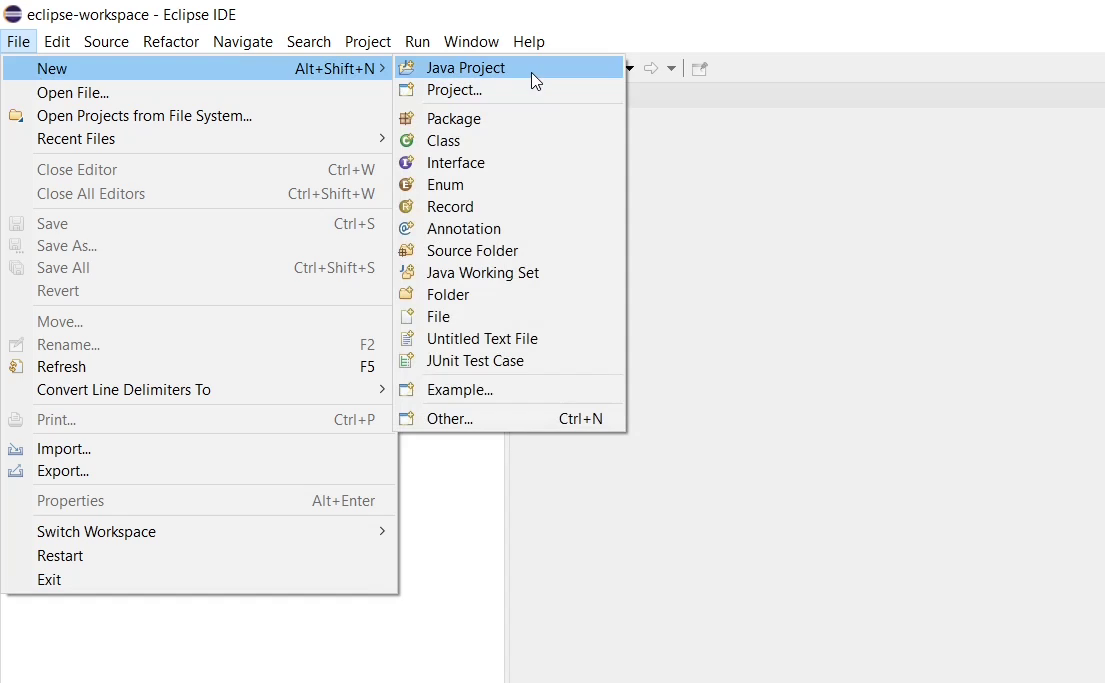Open the Window menu
This screenshot has height=683, width=1105.
[x=471, y=42]
